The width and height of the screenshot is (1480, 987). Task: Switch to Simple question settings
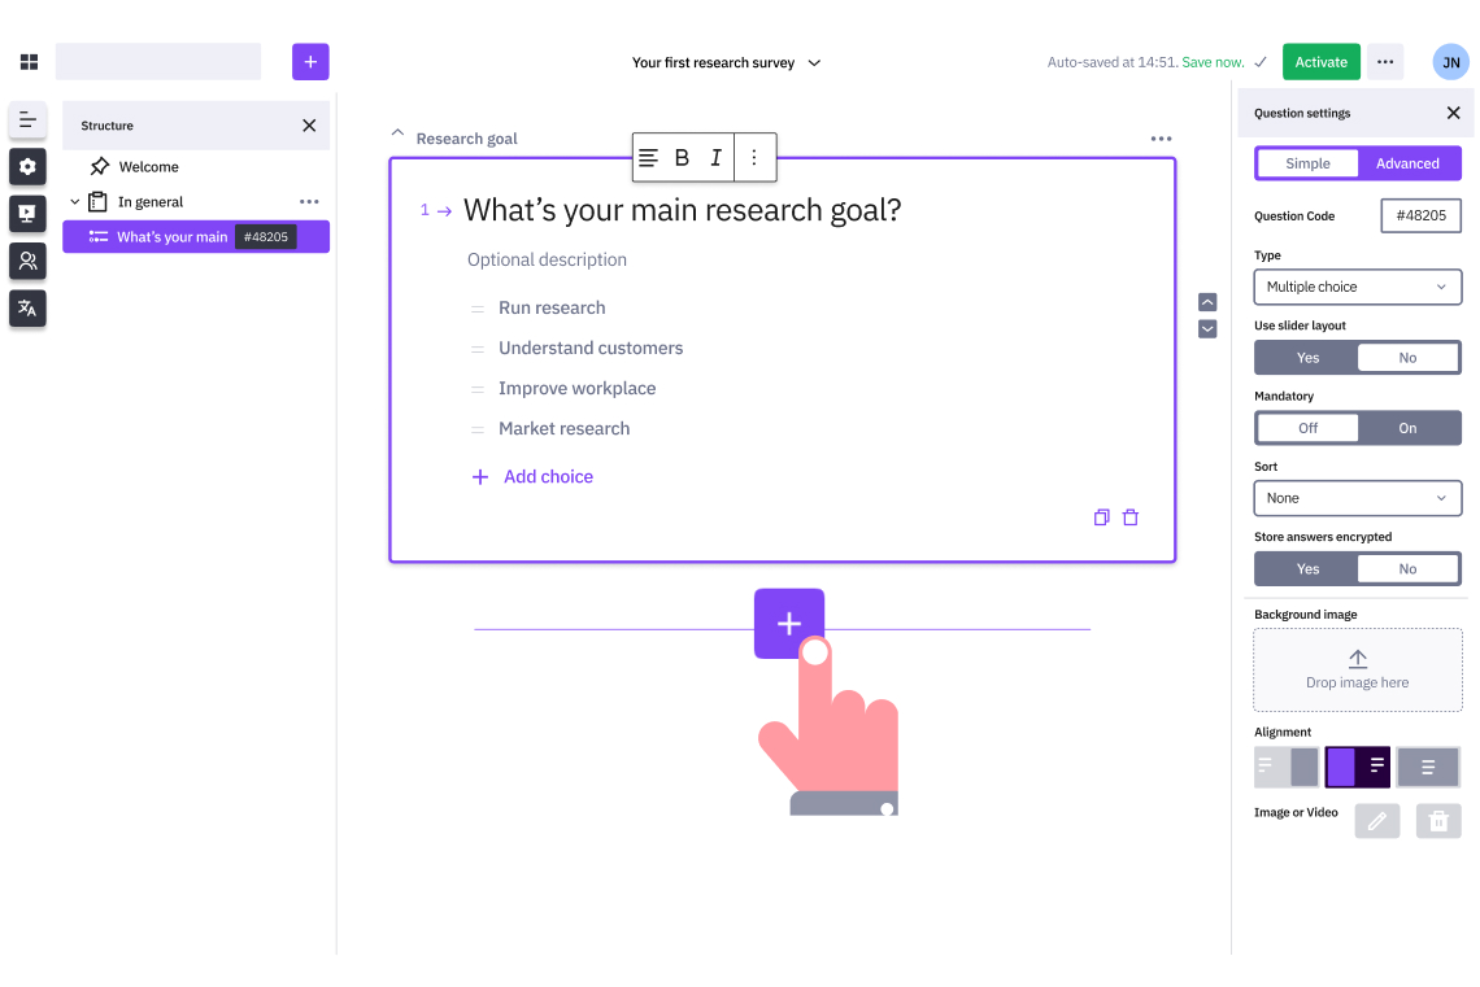point(1306,163)
